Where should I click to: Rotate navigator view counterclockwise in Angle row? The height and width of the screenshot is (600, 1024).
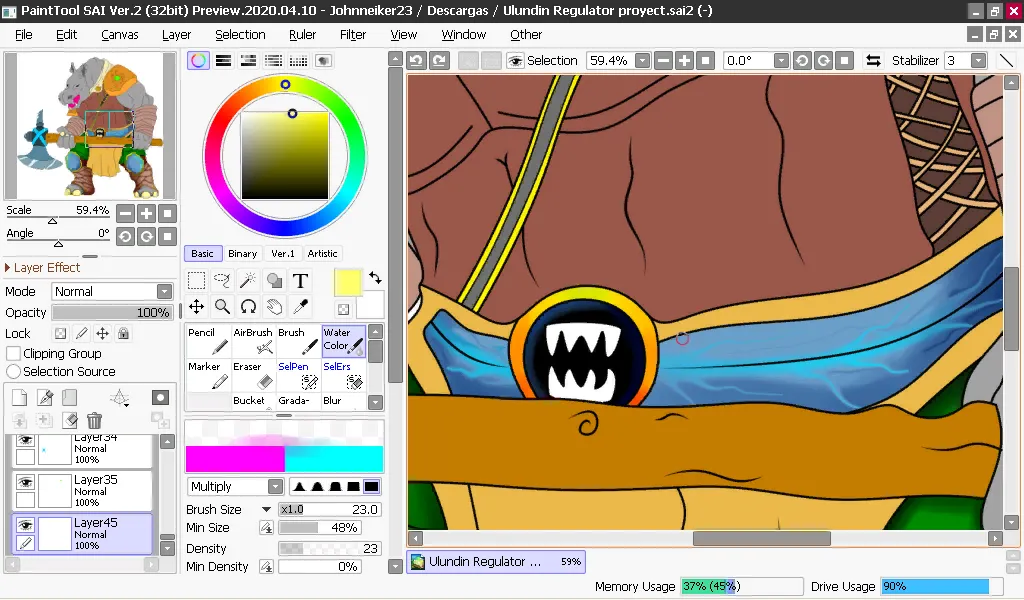125,236
